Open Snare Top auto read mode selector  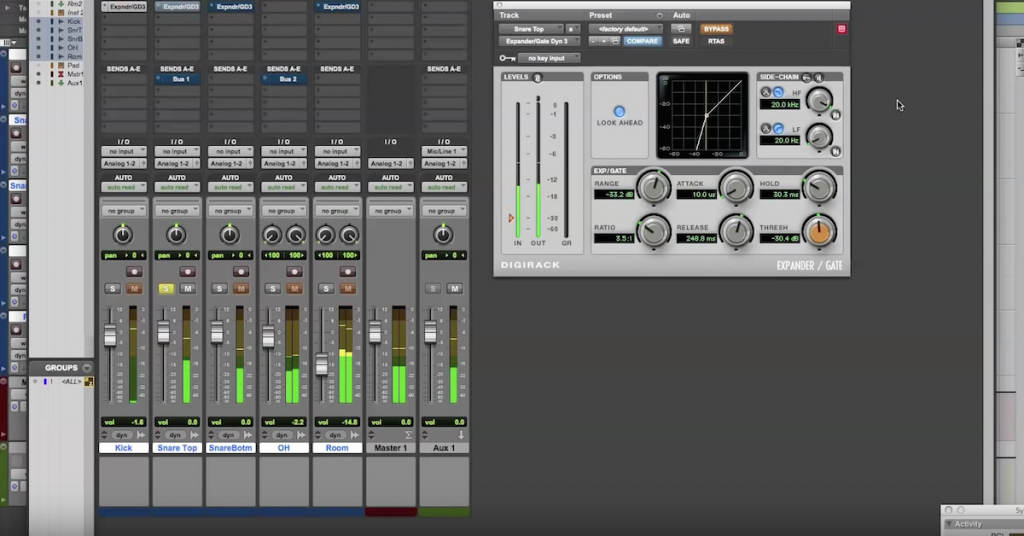point(177,187)
